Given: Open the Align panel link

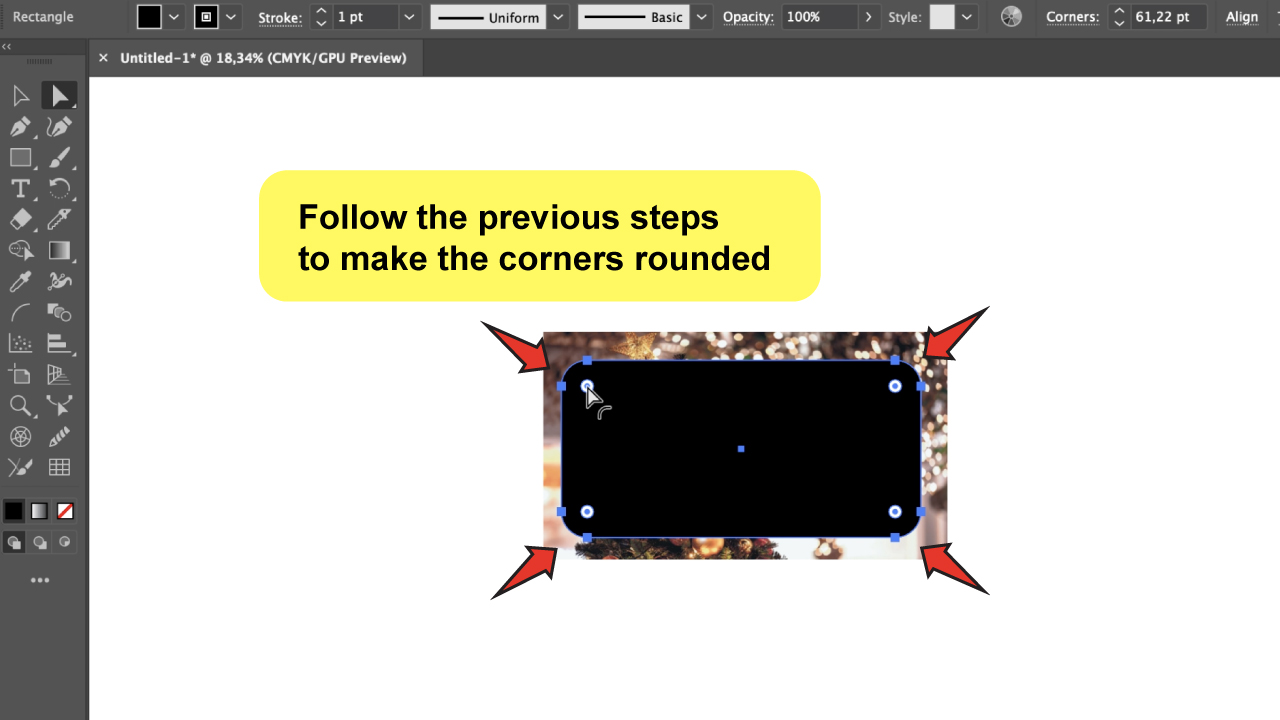Looking at the screenshot, I should (x=1242, y=17).
